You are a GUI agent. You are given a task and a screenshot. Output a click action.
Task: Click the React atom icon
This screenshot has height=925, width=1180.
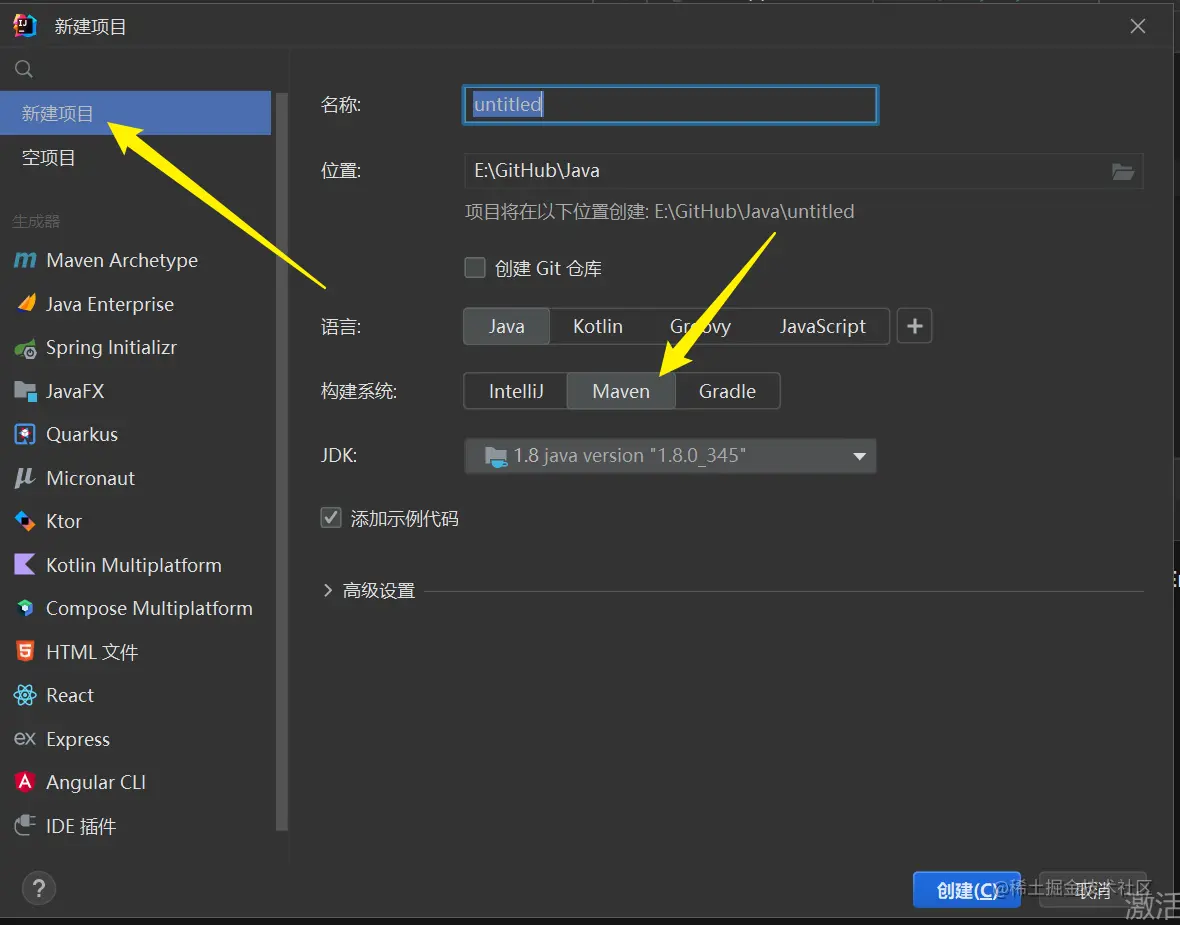click(x=25, y=695)
